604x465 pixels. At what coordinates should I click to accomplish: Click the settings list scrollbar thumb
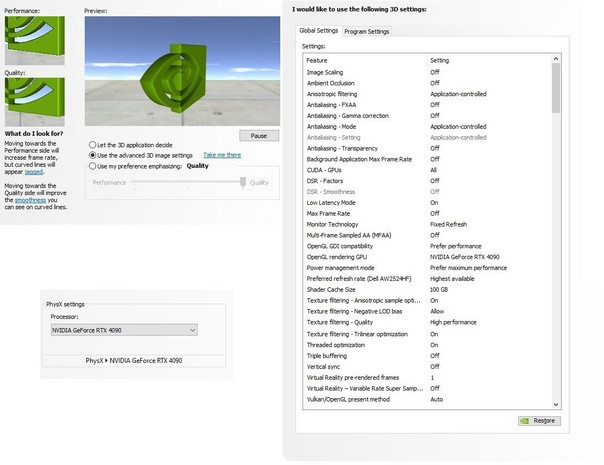click(555, 88)
